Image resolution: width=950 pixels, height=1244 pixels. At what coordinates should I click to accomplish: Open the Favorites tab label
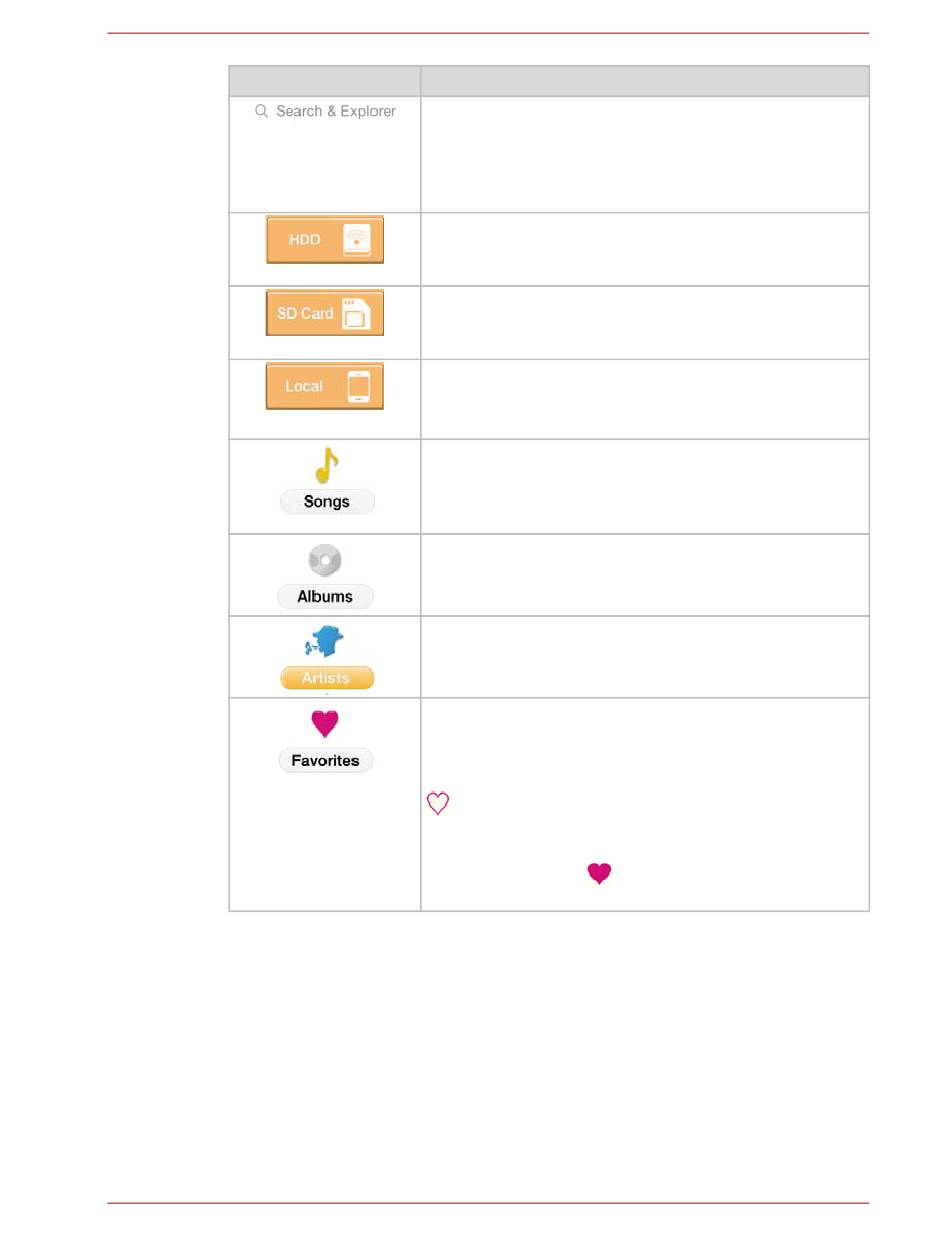325,761
